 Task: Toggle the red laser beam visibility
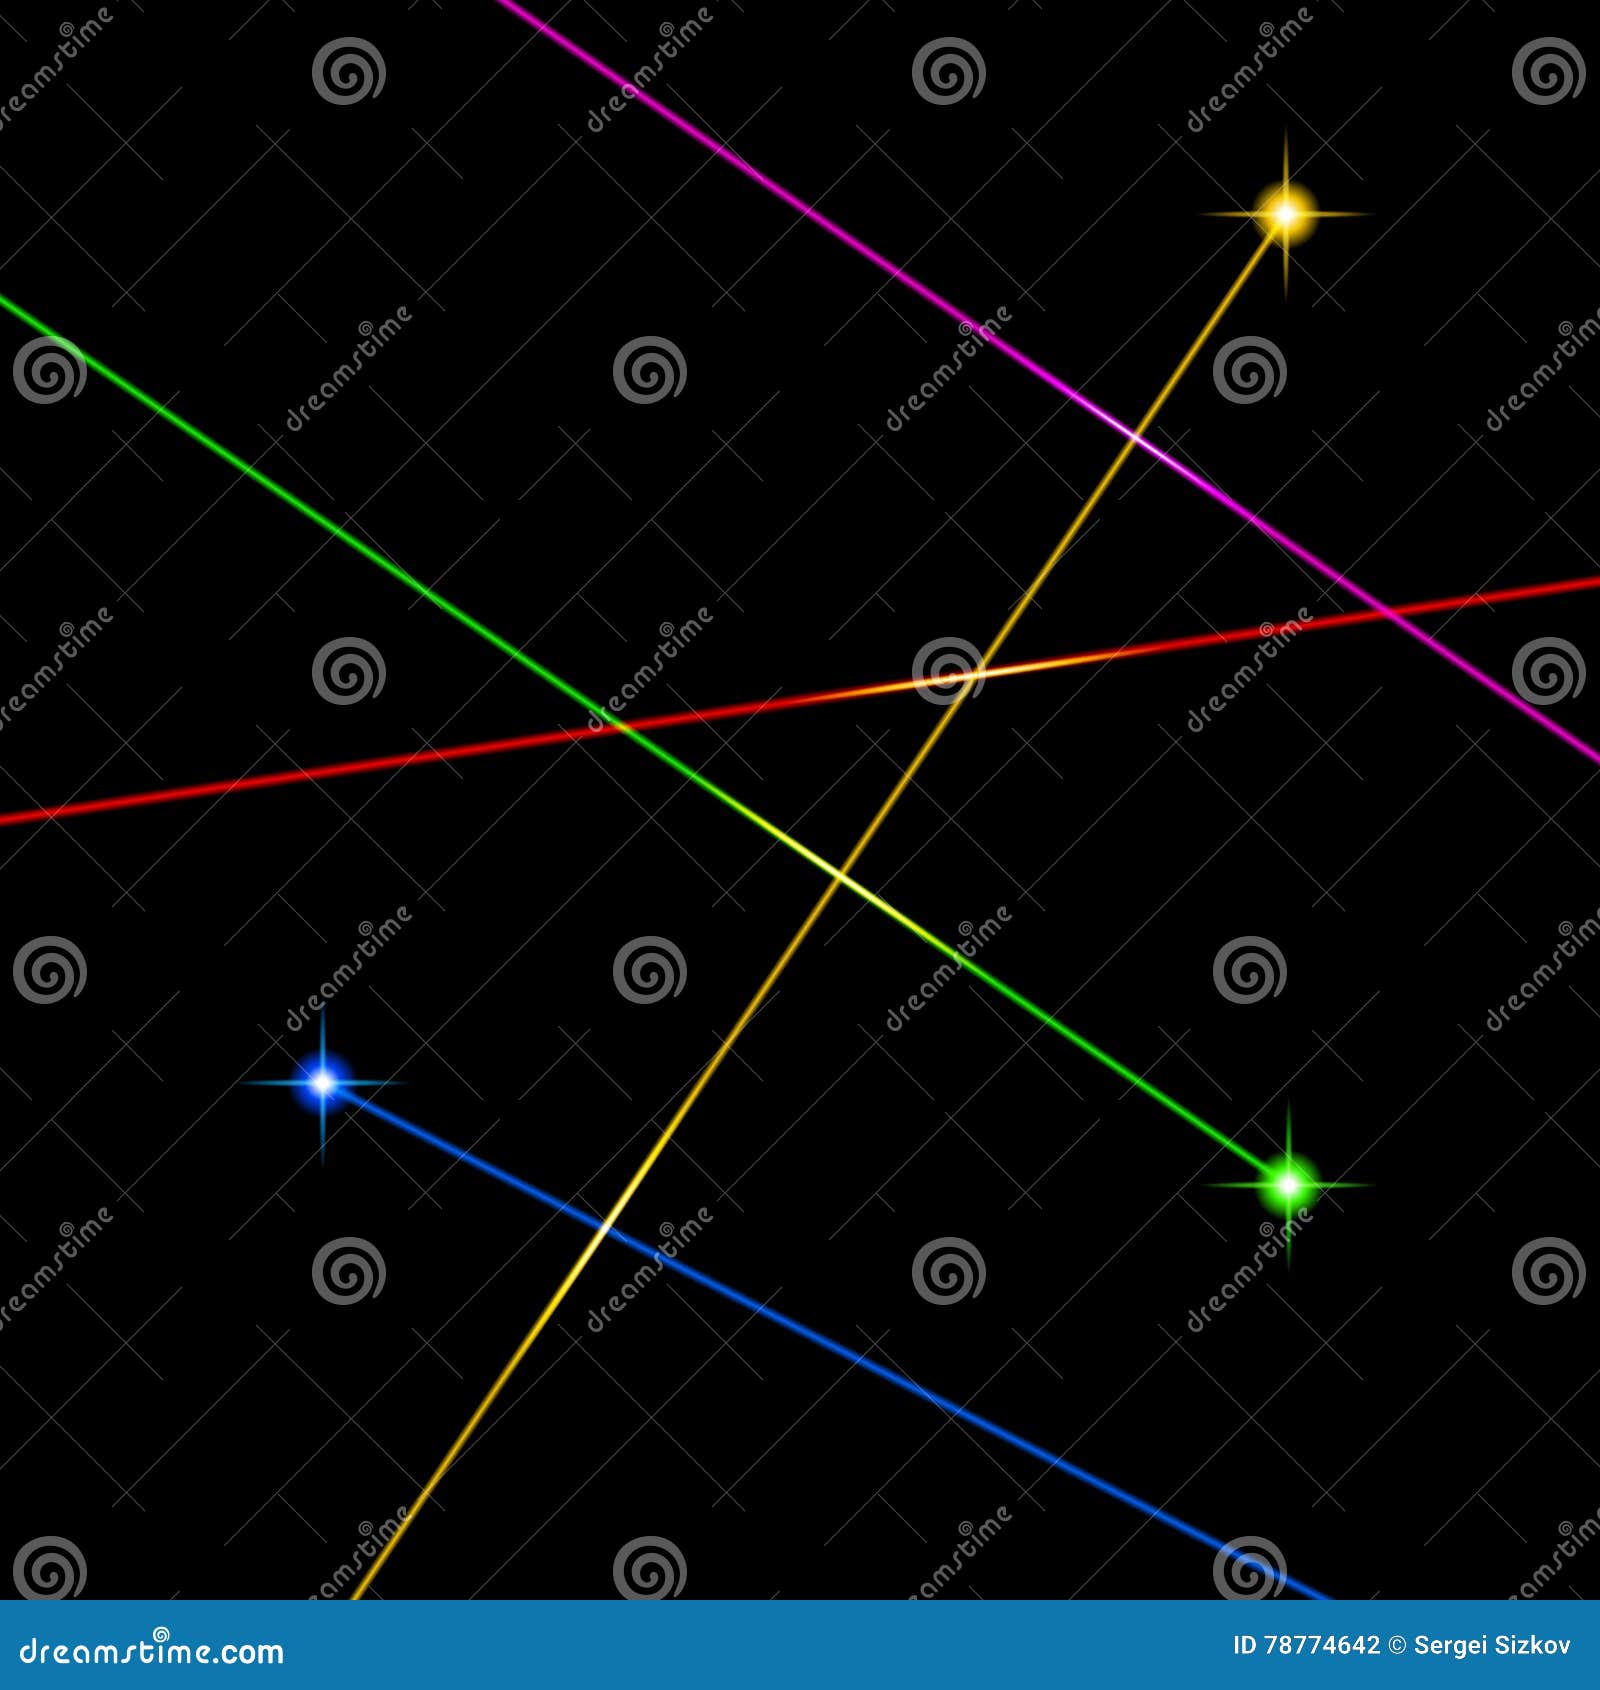pyautogui.click(x=400, y=770)
